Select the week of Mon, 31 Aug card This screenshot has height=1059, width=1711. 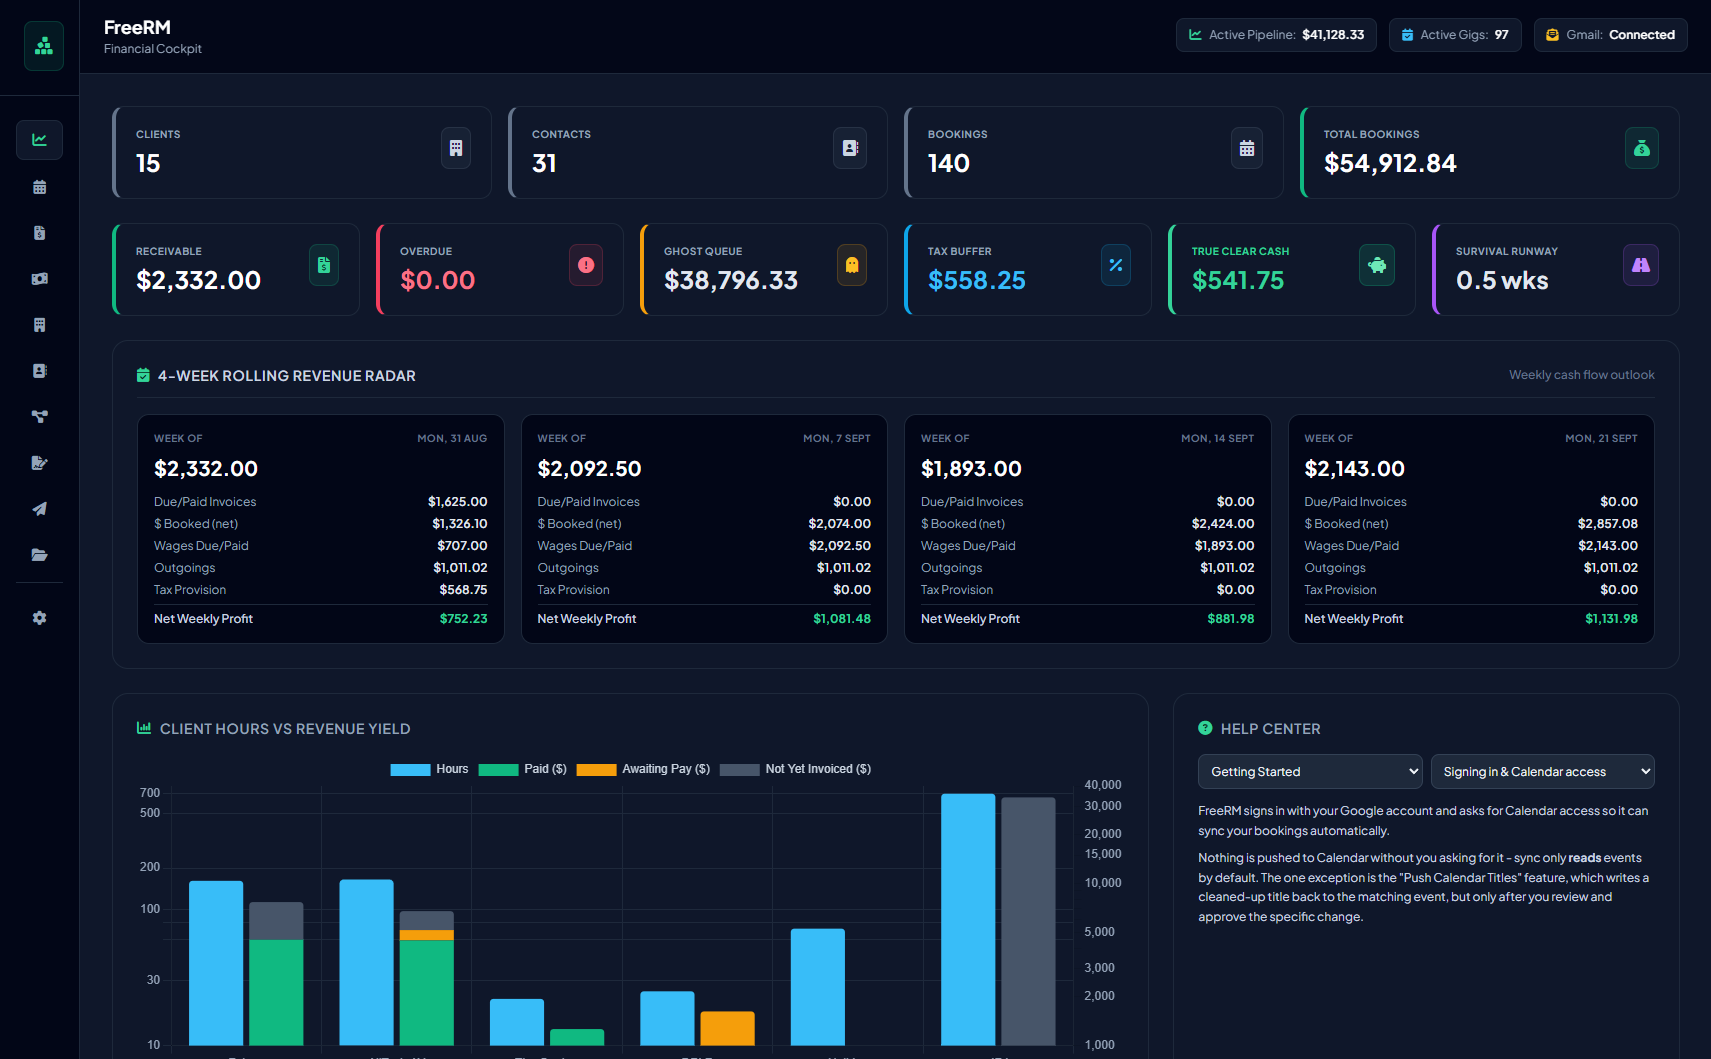[320, 529]
